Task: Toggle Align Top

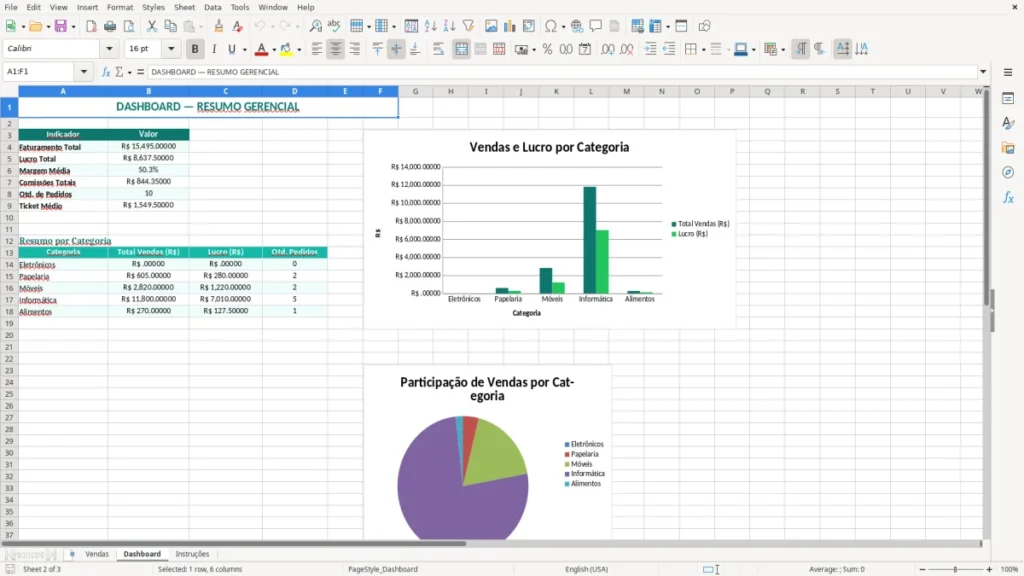Action: [377, 49]
